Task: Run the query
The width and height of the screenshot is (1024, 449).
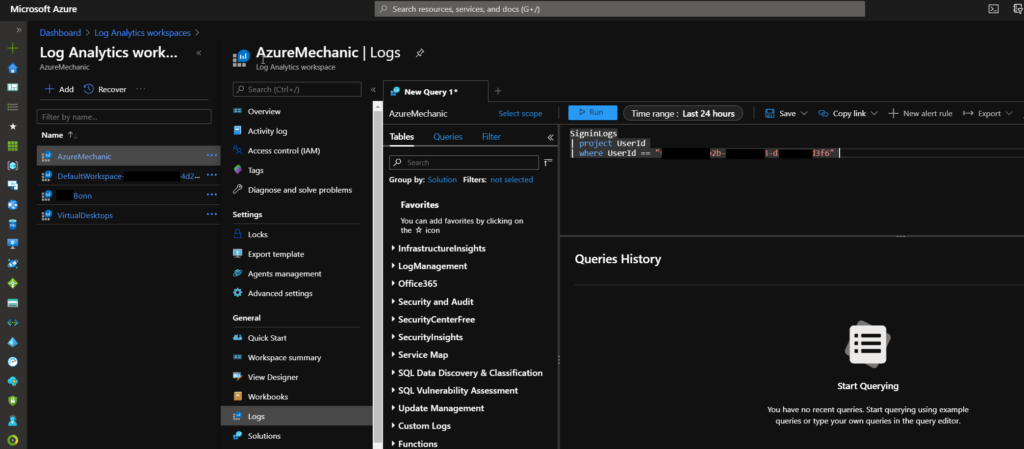Action: (592, 112)
